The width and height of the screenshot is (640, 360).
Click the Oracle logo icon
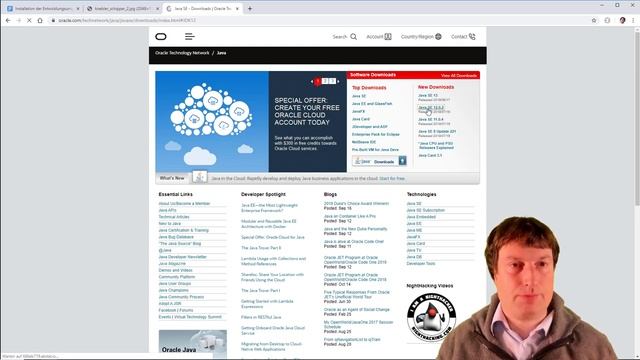pos(161,37)
